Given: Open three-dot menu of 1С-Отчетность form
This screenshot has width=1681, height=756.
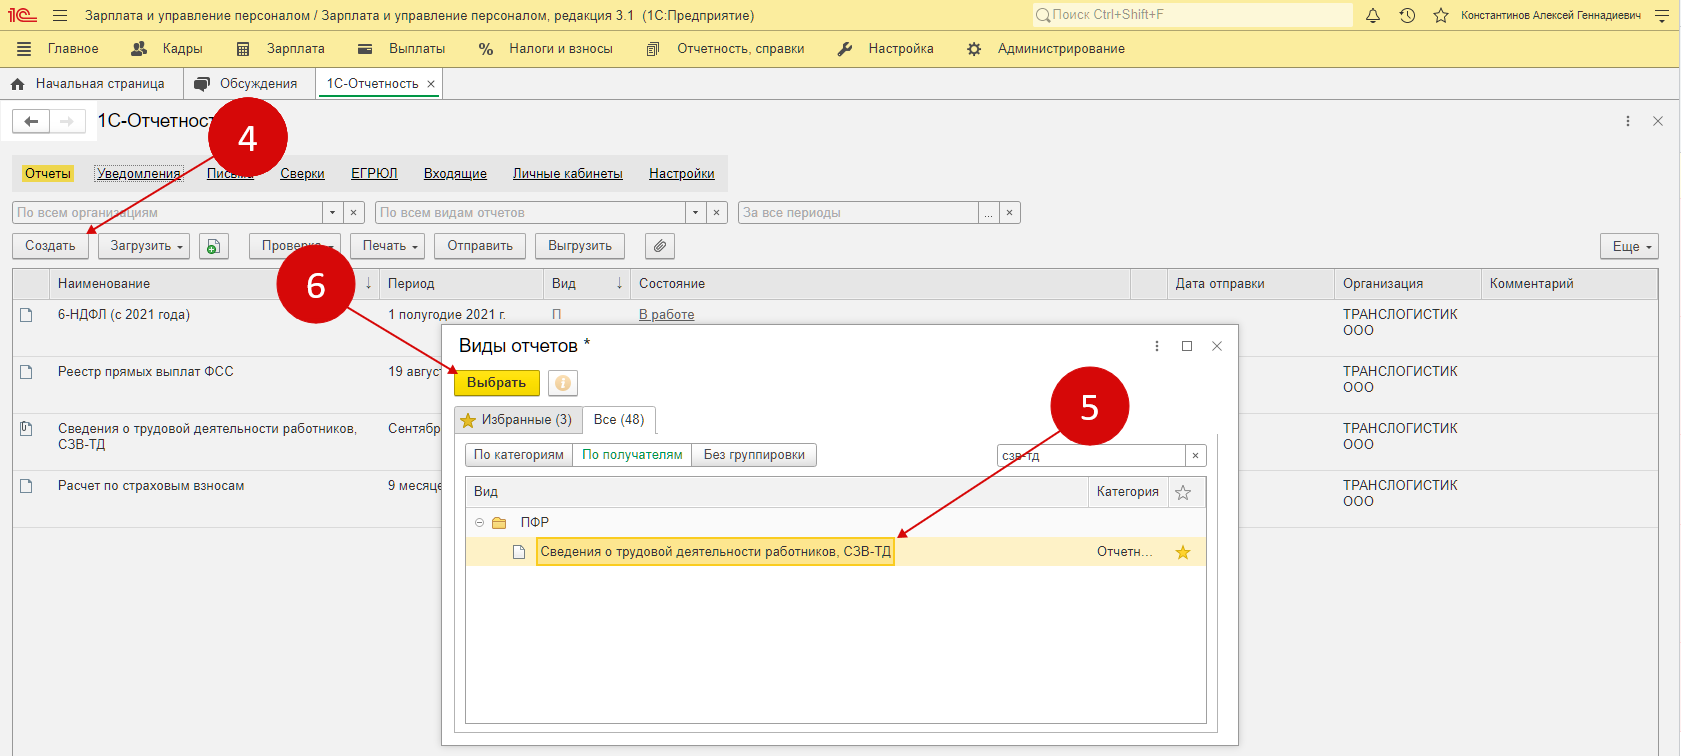Looking at the screenshot, I should 1628,121.
